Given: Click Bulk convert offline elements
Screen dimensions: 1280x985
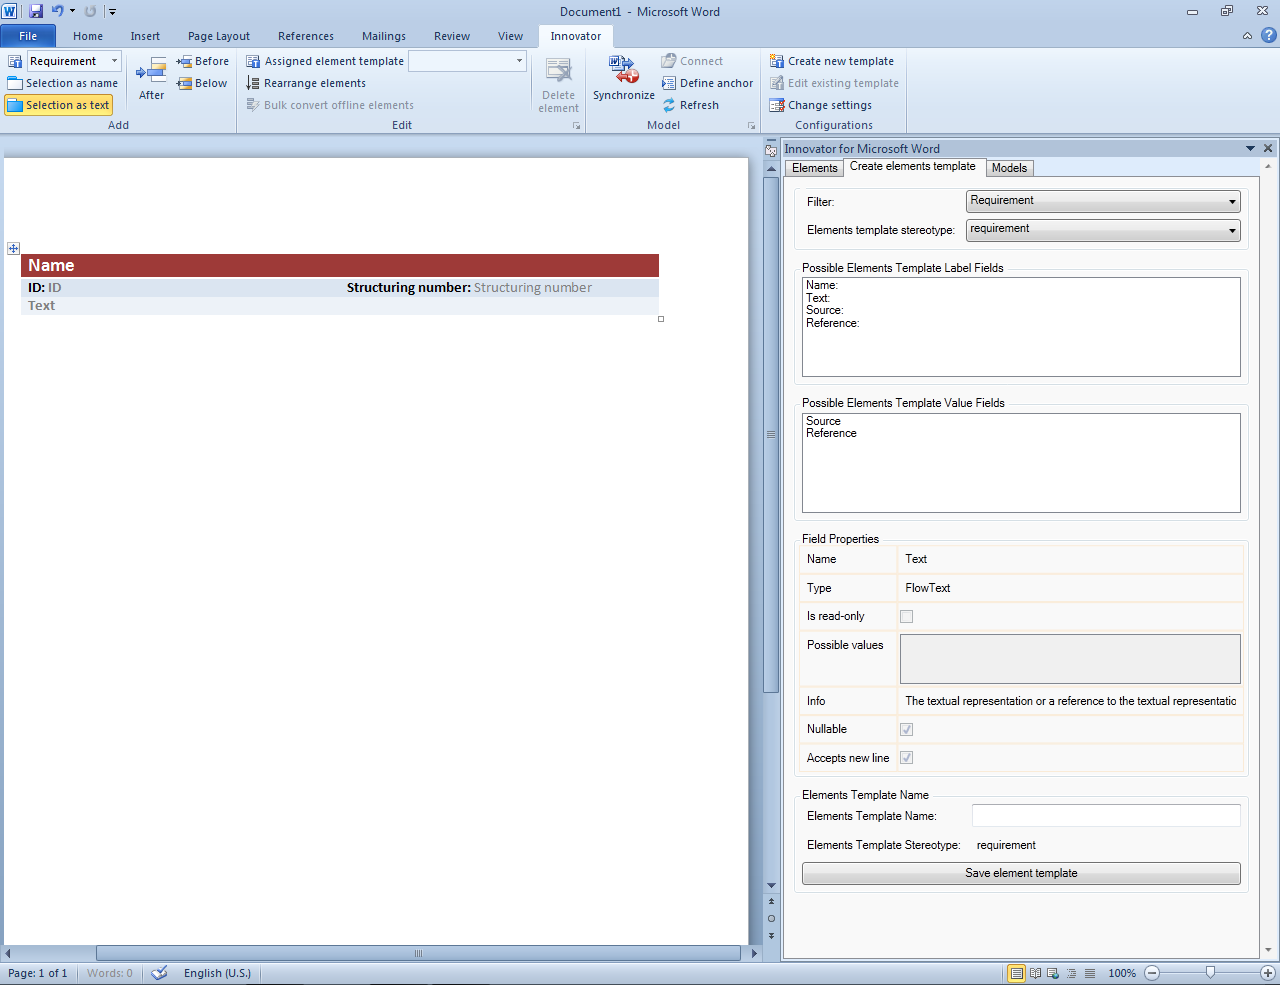Looking at the screenshot, I should 330,105.
